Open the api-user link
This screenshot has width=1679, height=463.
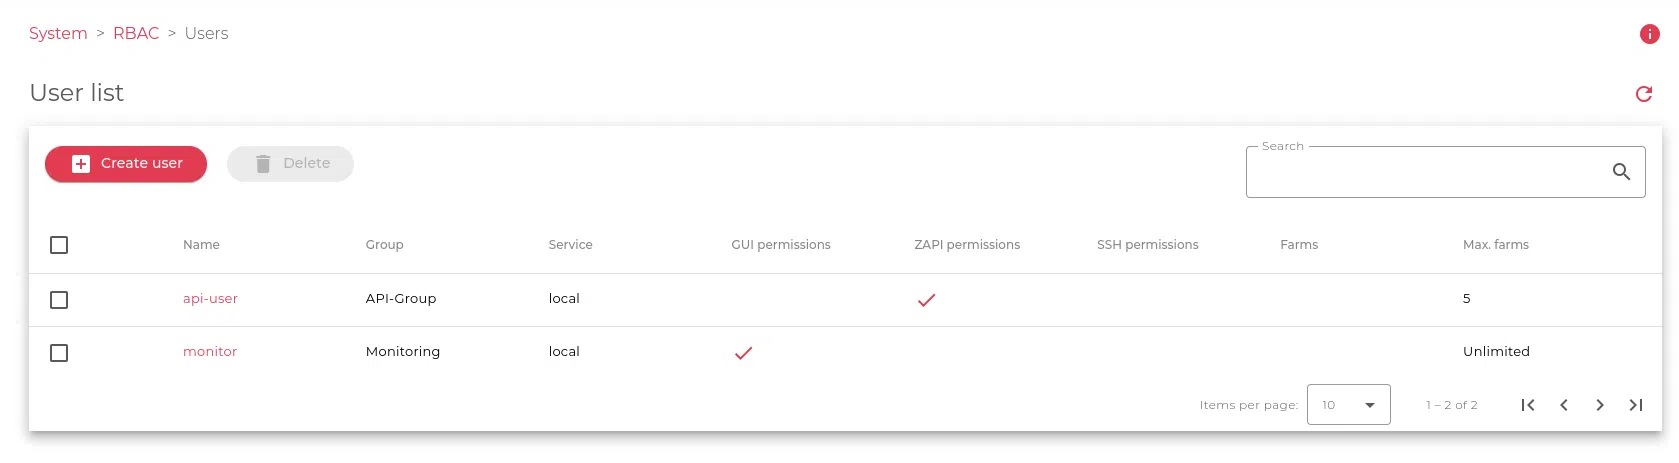click(x=210, y=299)
